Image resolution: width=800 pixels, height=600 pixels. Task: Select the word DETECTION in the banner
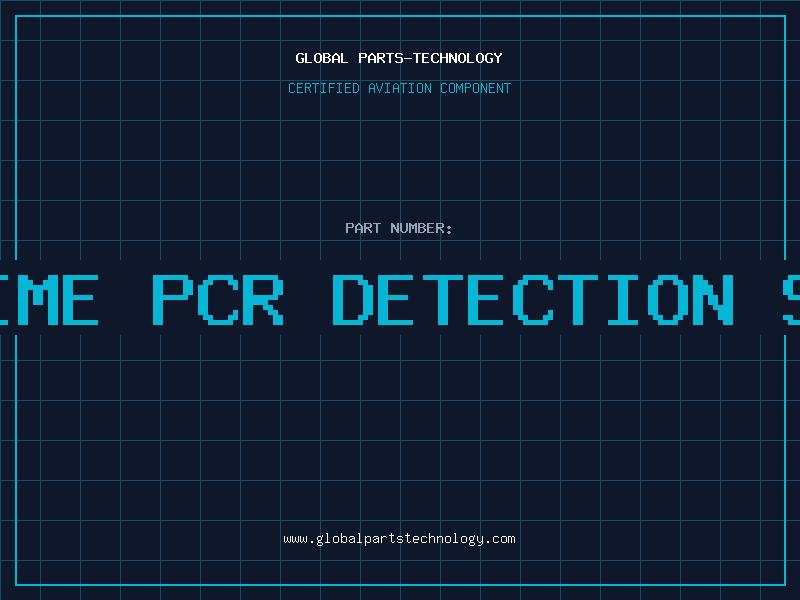pyautogui.click(x=533, y=299)
